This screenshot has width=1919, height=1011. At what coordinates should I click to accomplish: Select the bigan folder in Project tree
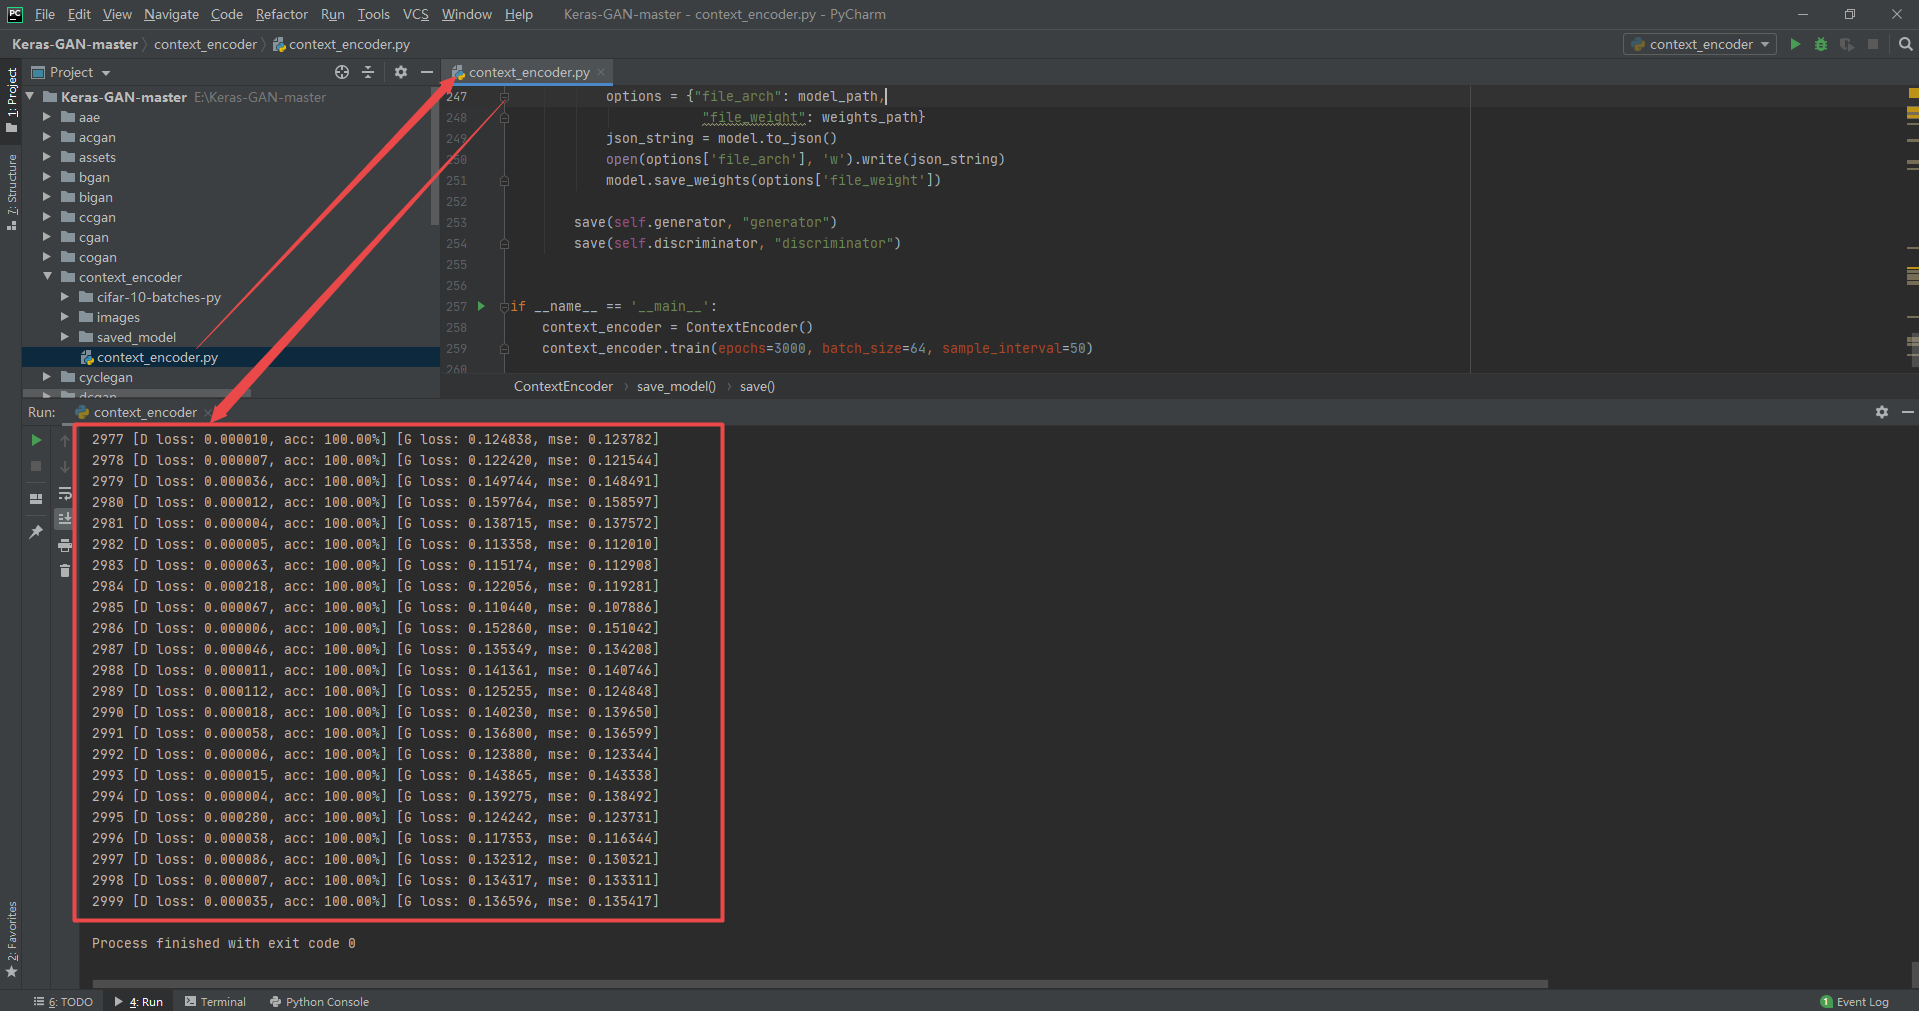click(95, 197)
